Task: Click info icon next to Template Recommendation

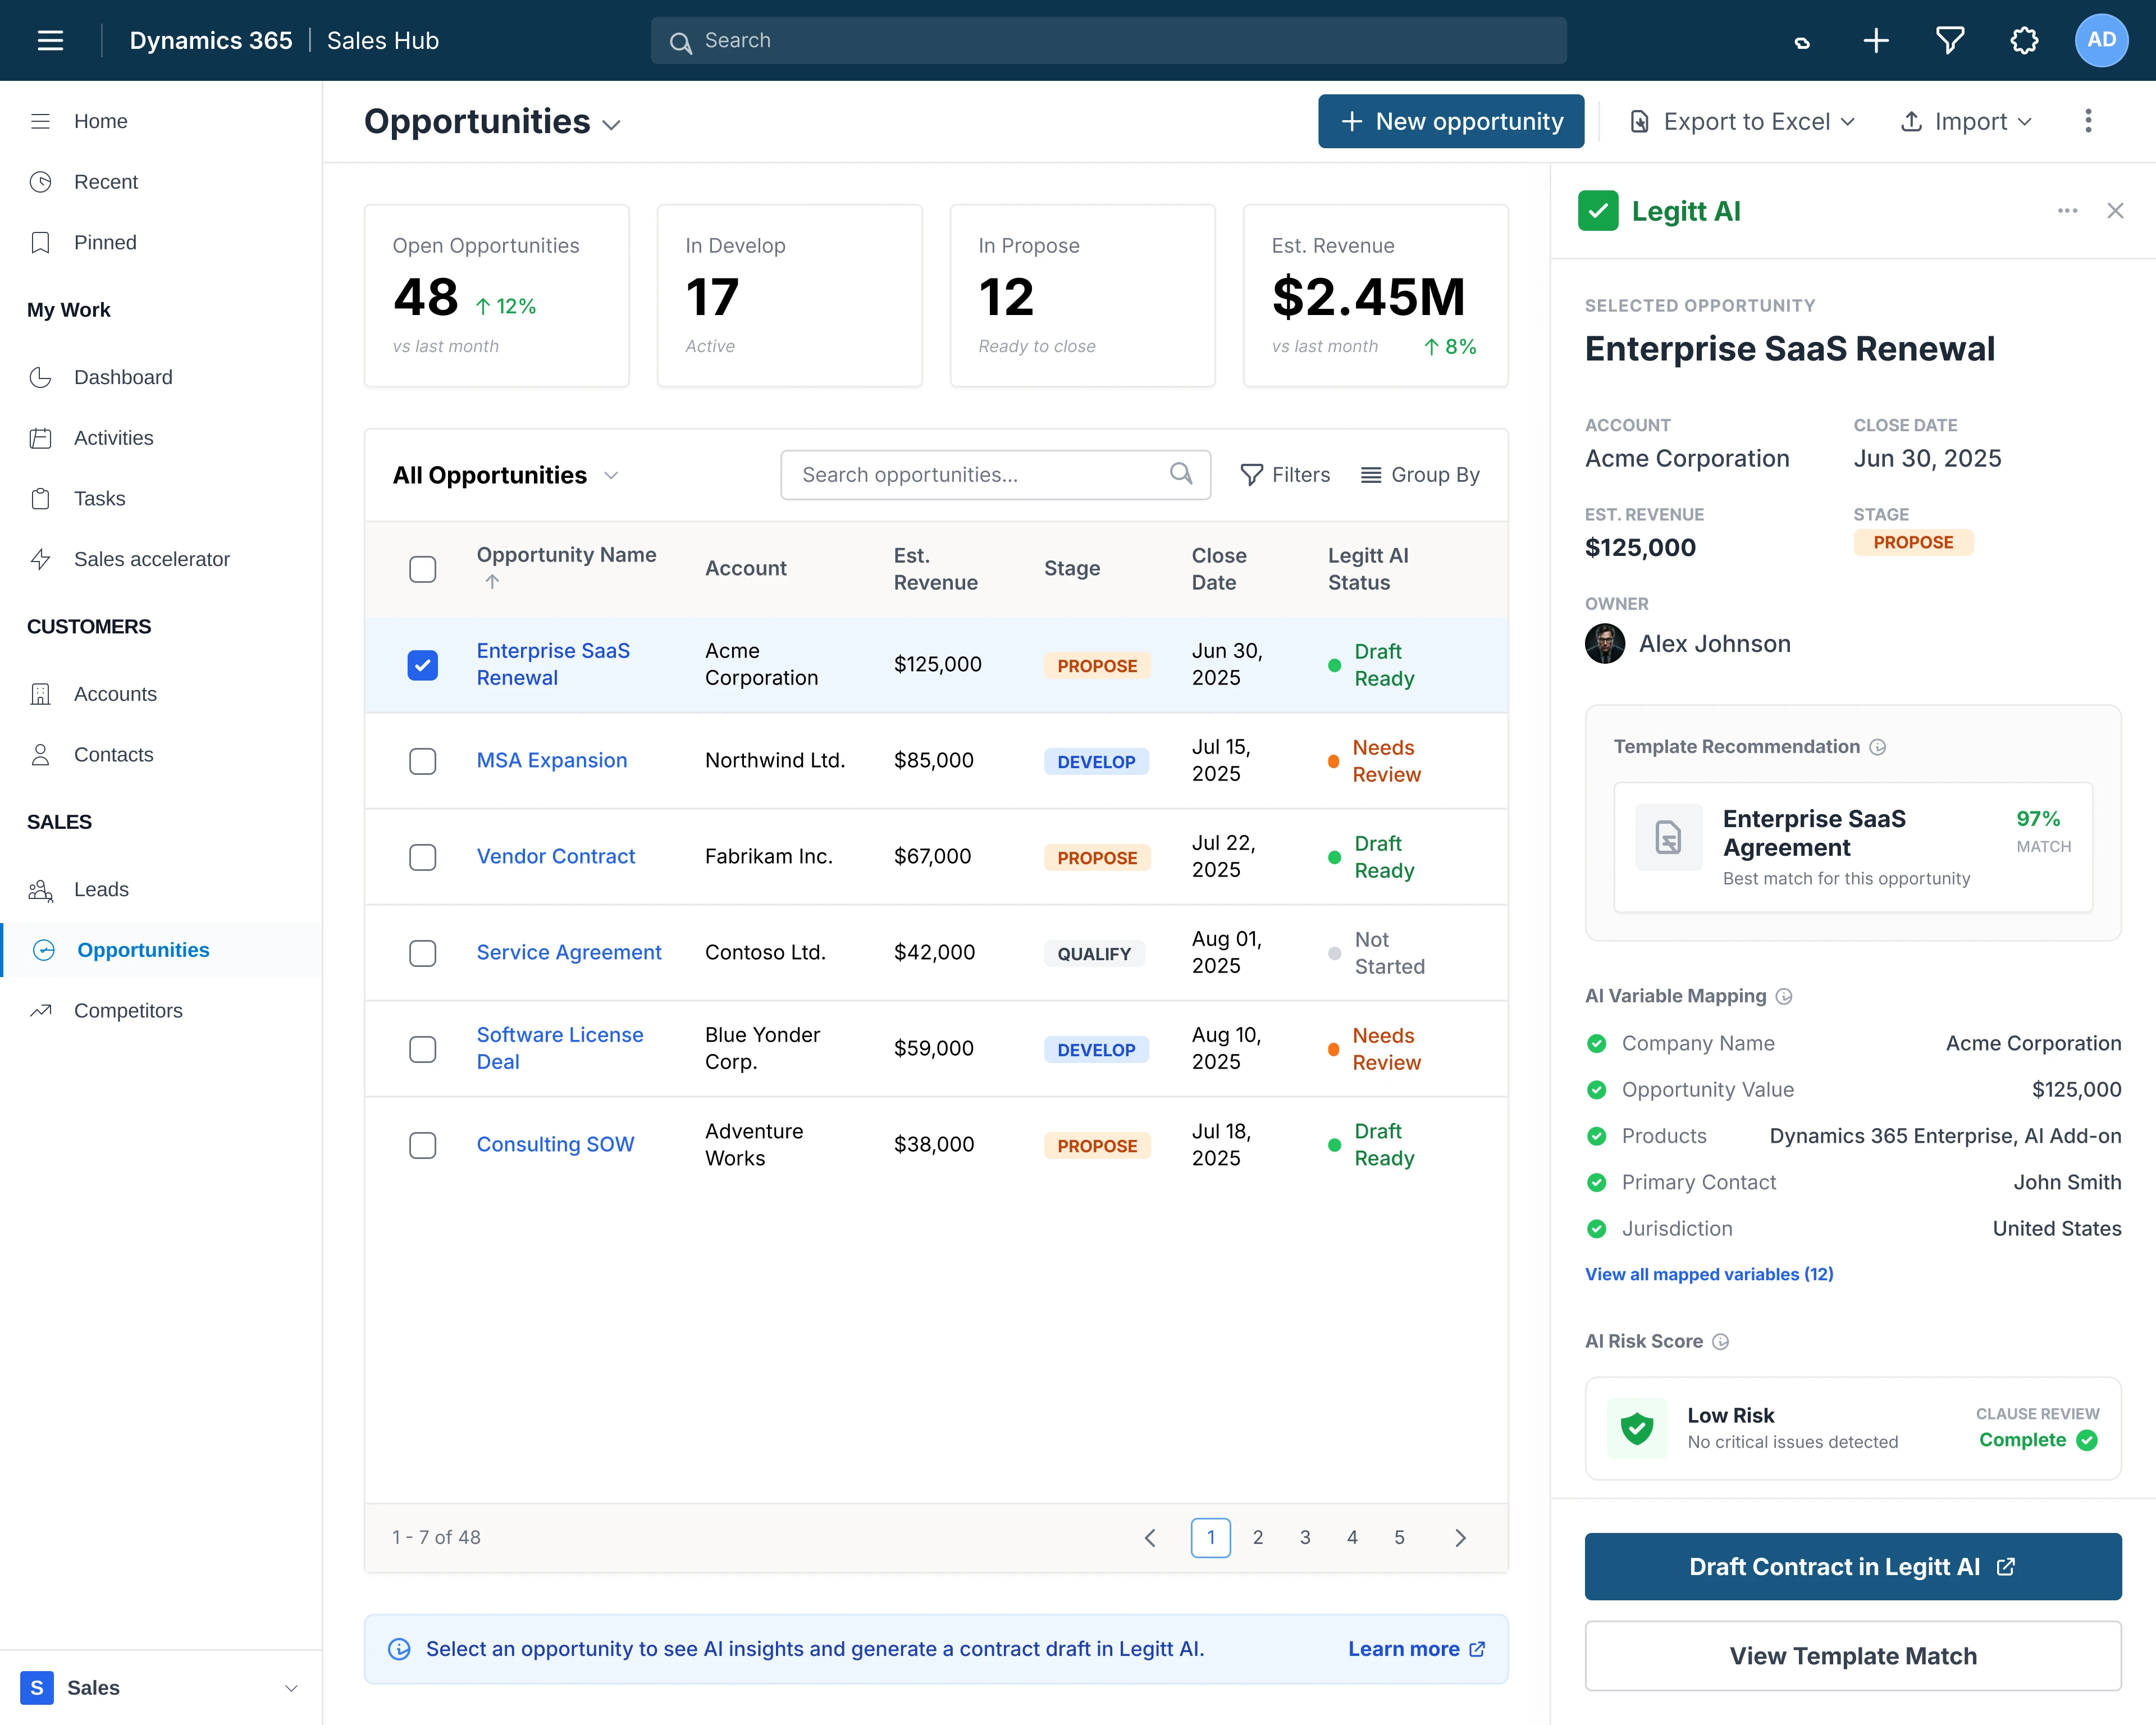Action: [x=1877, y=747]
